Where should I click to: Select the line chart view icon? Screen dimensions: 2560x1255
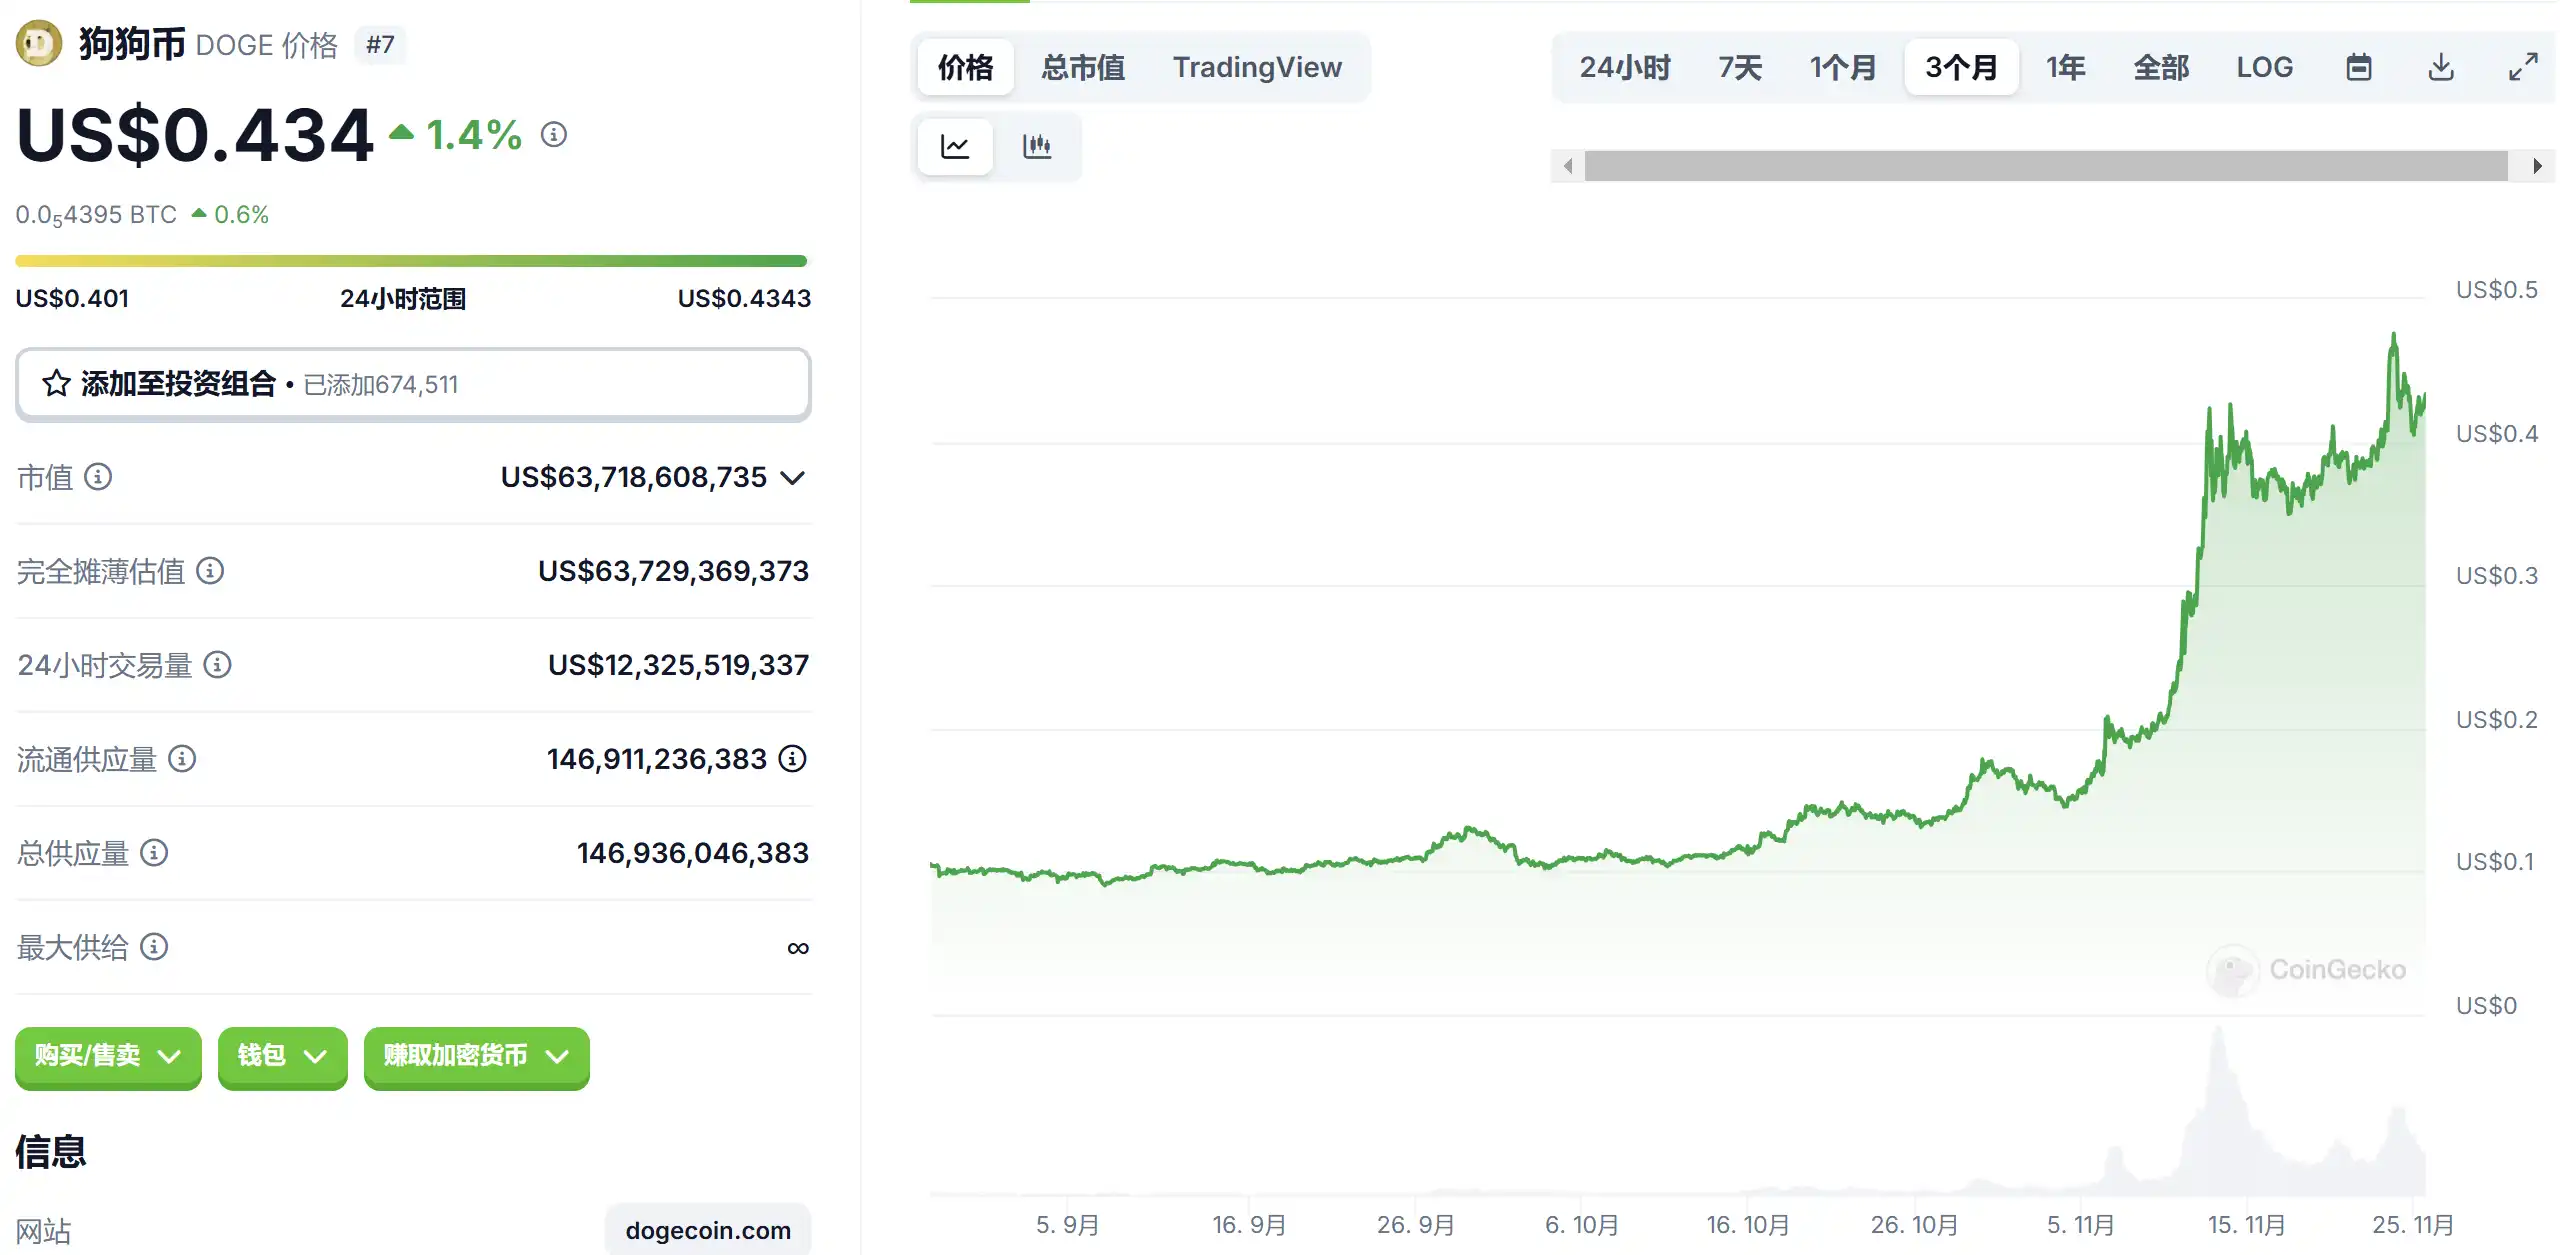click(x=955, y=146)
